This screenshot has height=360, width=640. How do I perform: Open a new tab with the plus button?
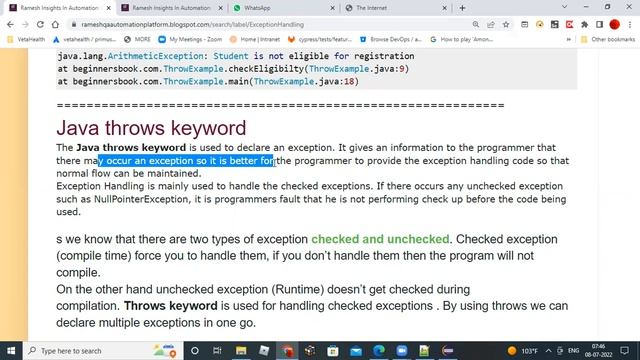point(462,8)
